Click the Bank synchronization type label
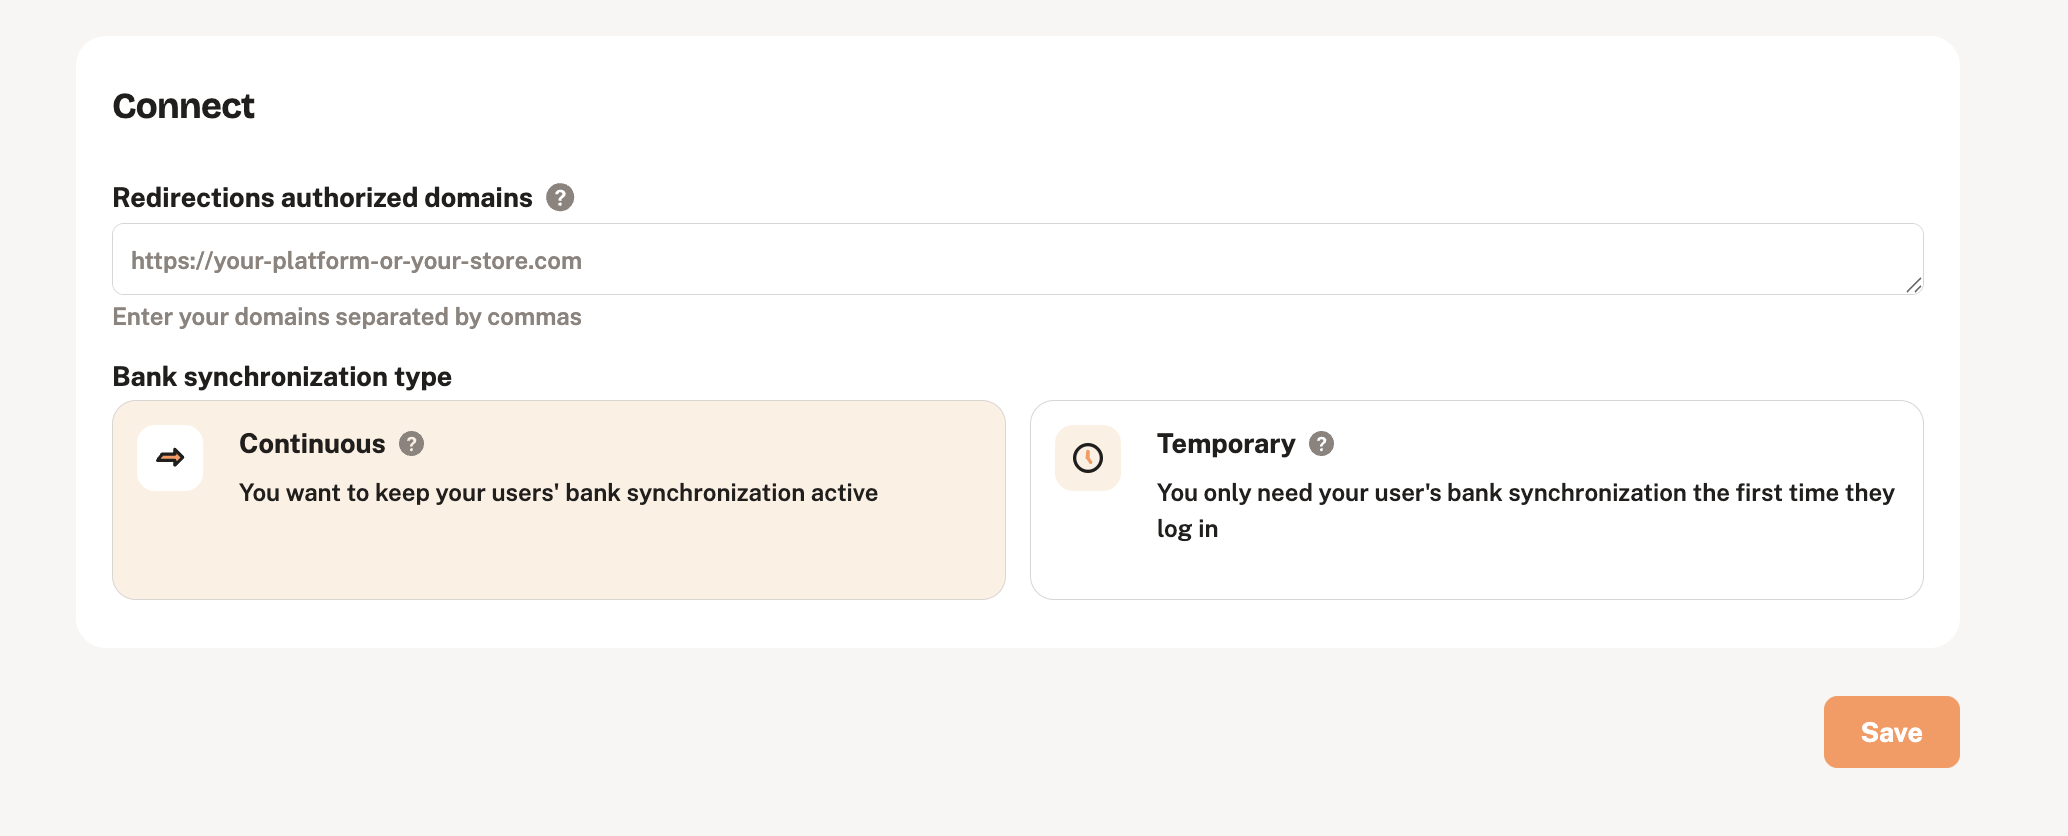Viewport: 2068px width, 836px height. pyautogui.click(x=282, y=377)
